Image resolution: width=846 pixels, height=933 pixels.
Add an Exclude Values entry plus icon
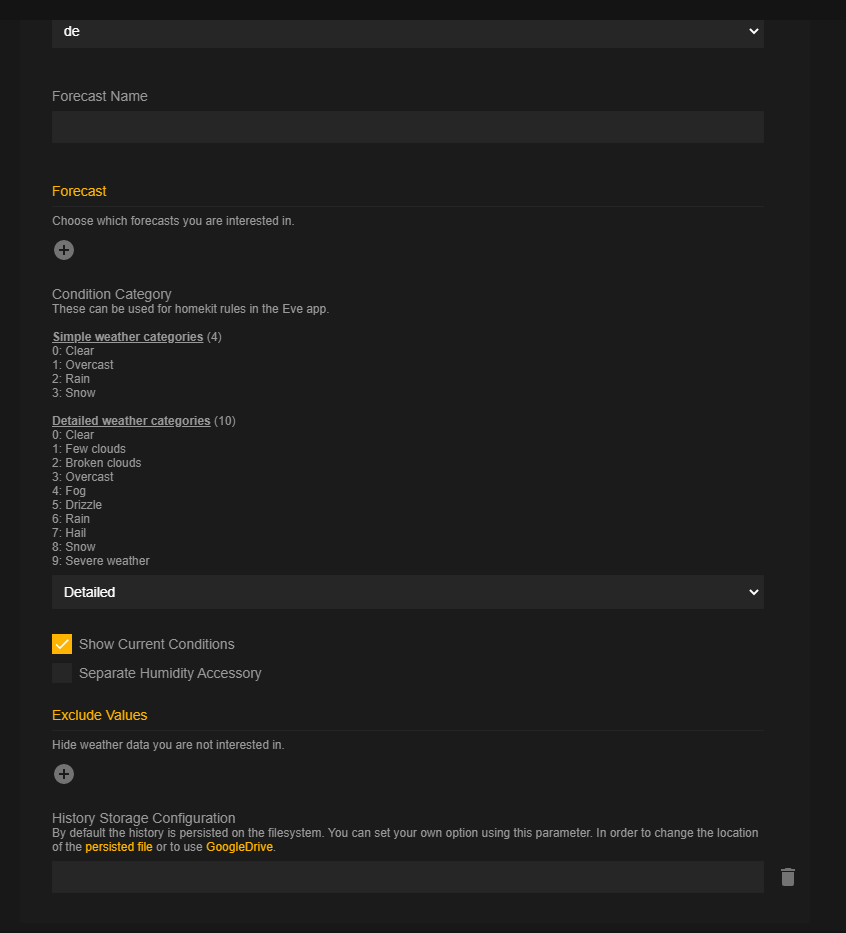click(x=64, y=774)
